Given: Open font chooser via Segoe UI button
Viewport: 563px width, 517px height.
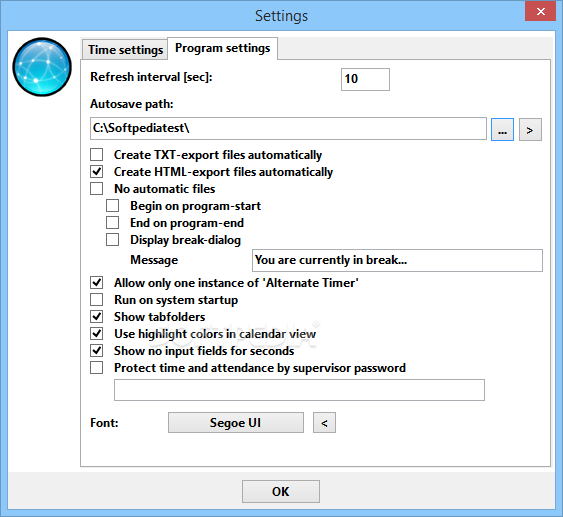Looking at the screenshot, I should click(x=236, y=423).
